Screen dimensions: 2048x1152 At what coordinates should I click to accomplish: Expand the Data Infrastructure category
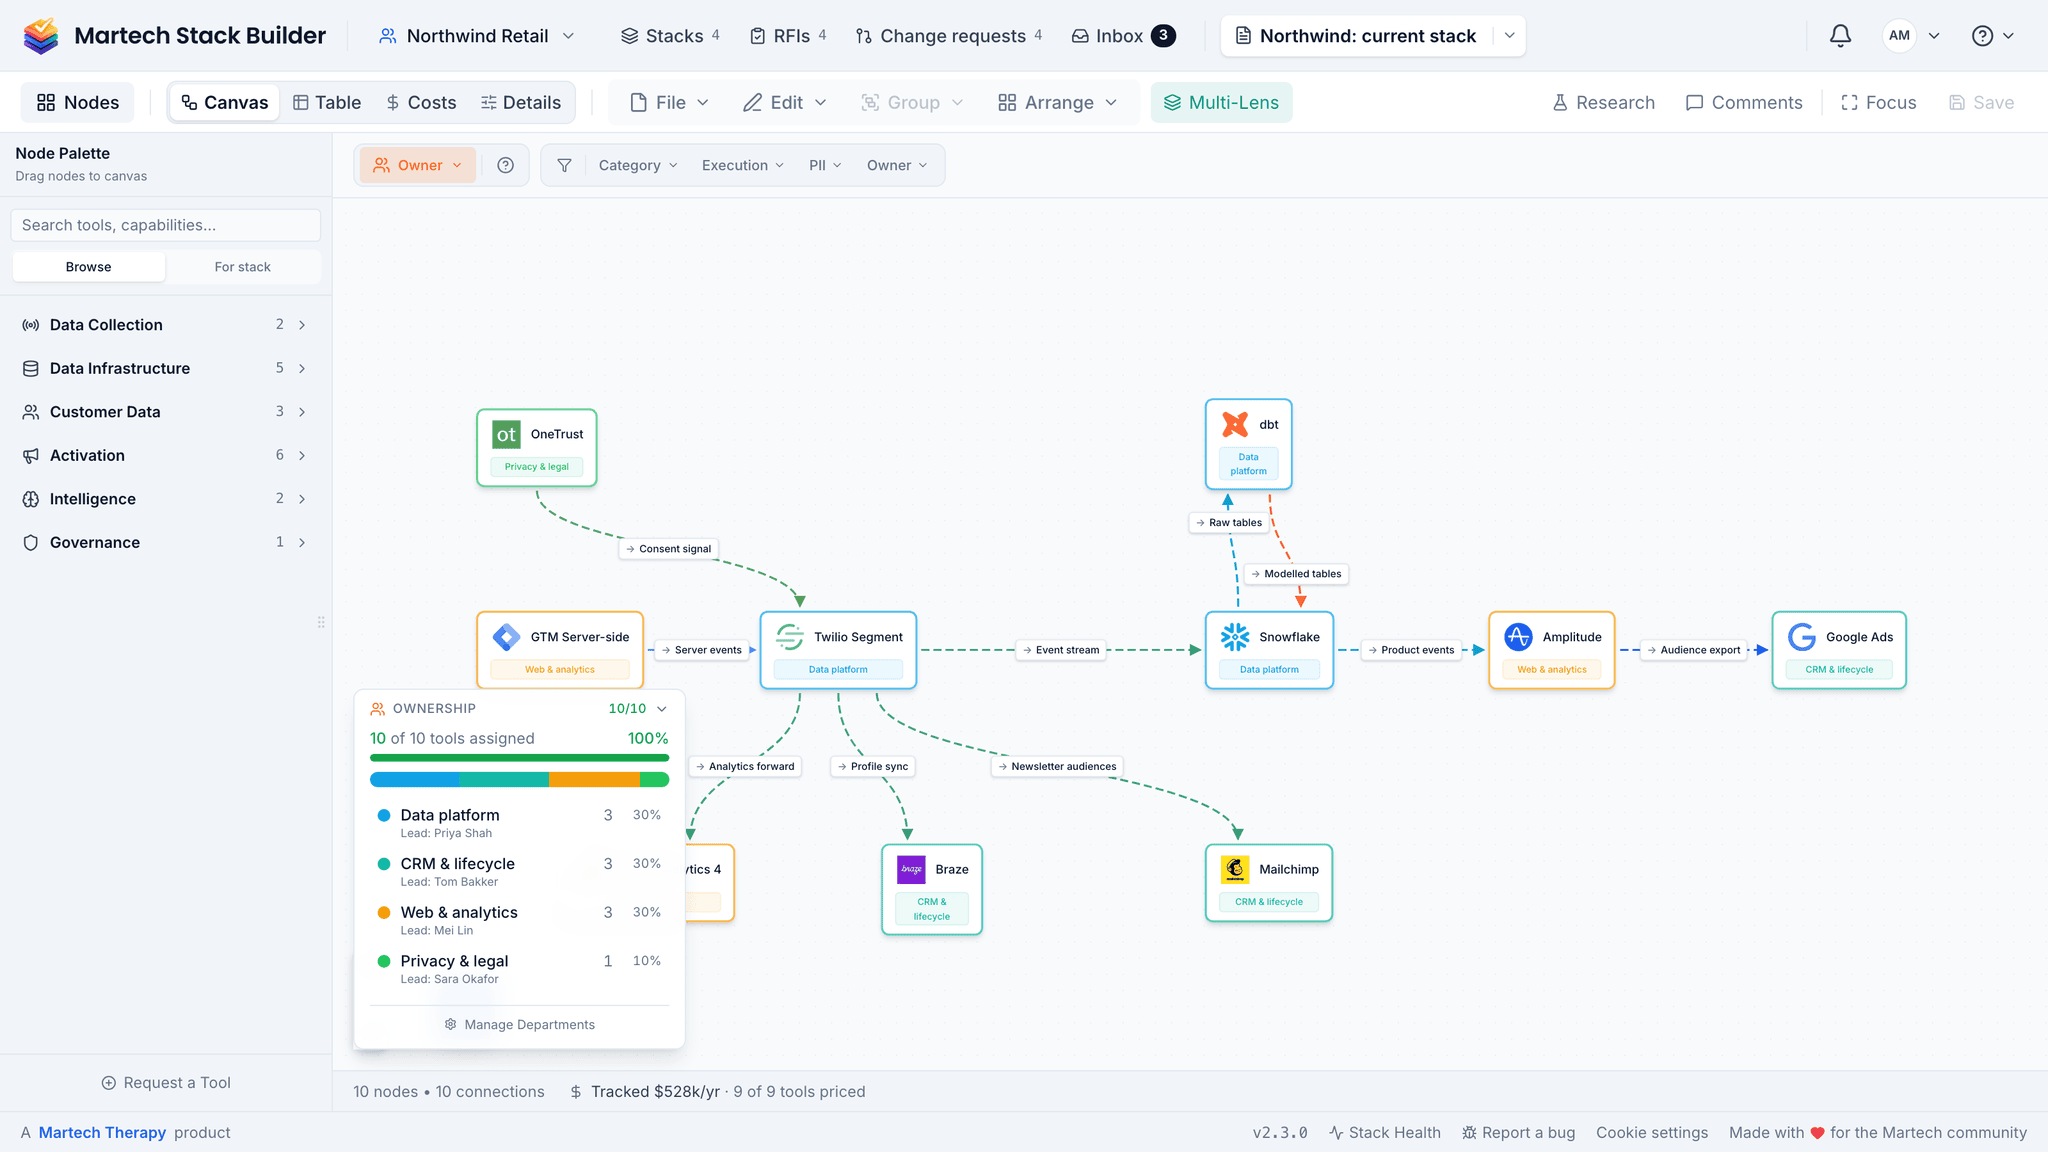click(165, 368)
